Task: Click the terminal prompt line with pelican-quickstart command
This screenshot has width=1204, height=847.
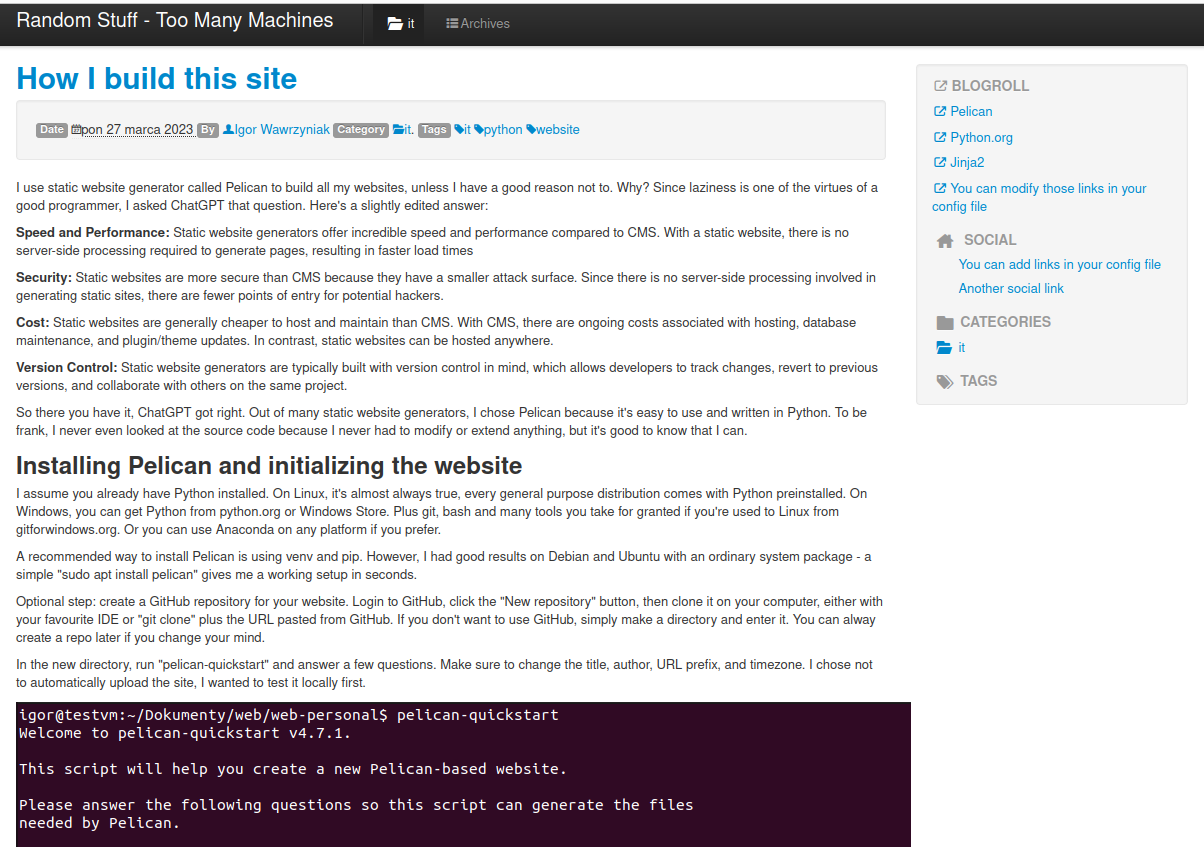Action: pyautogui.click(x=289, y=715)
